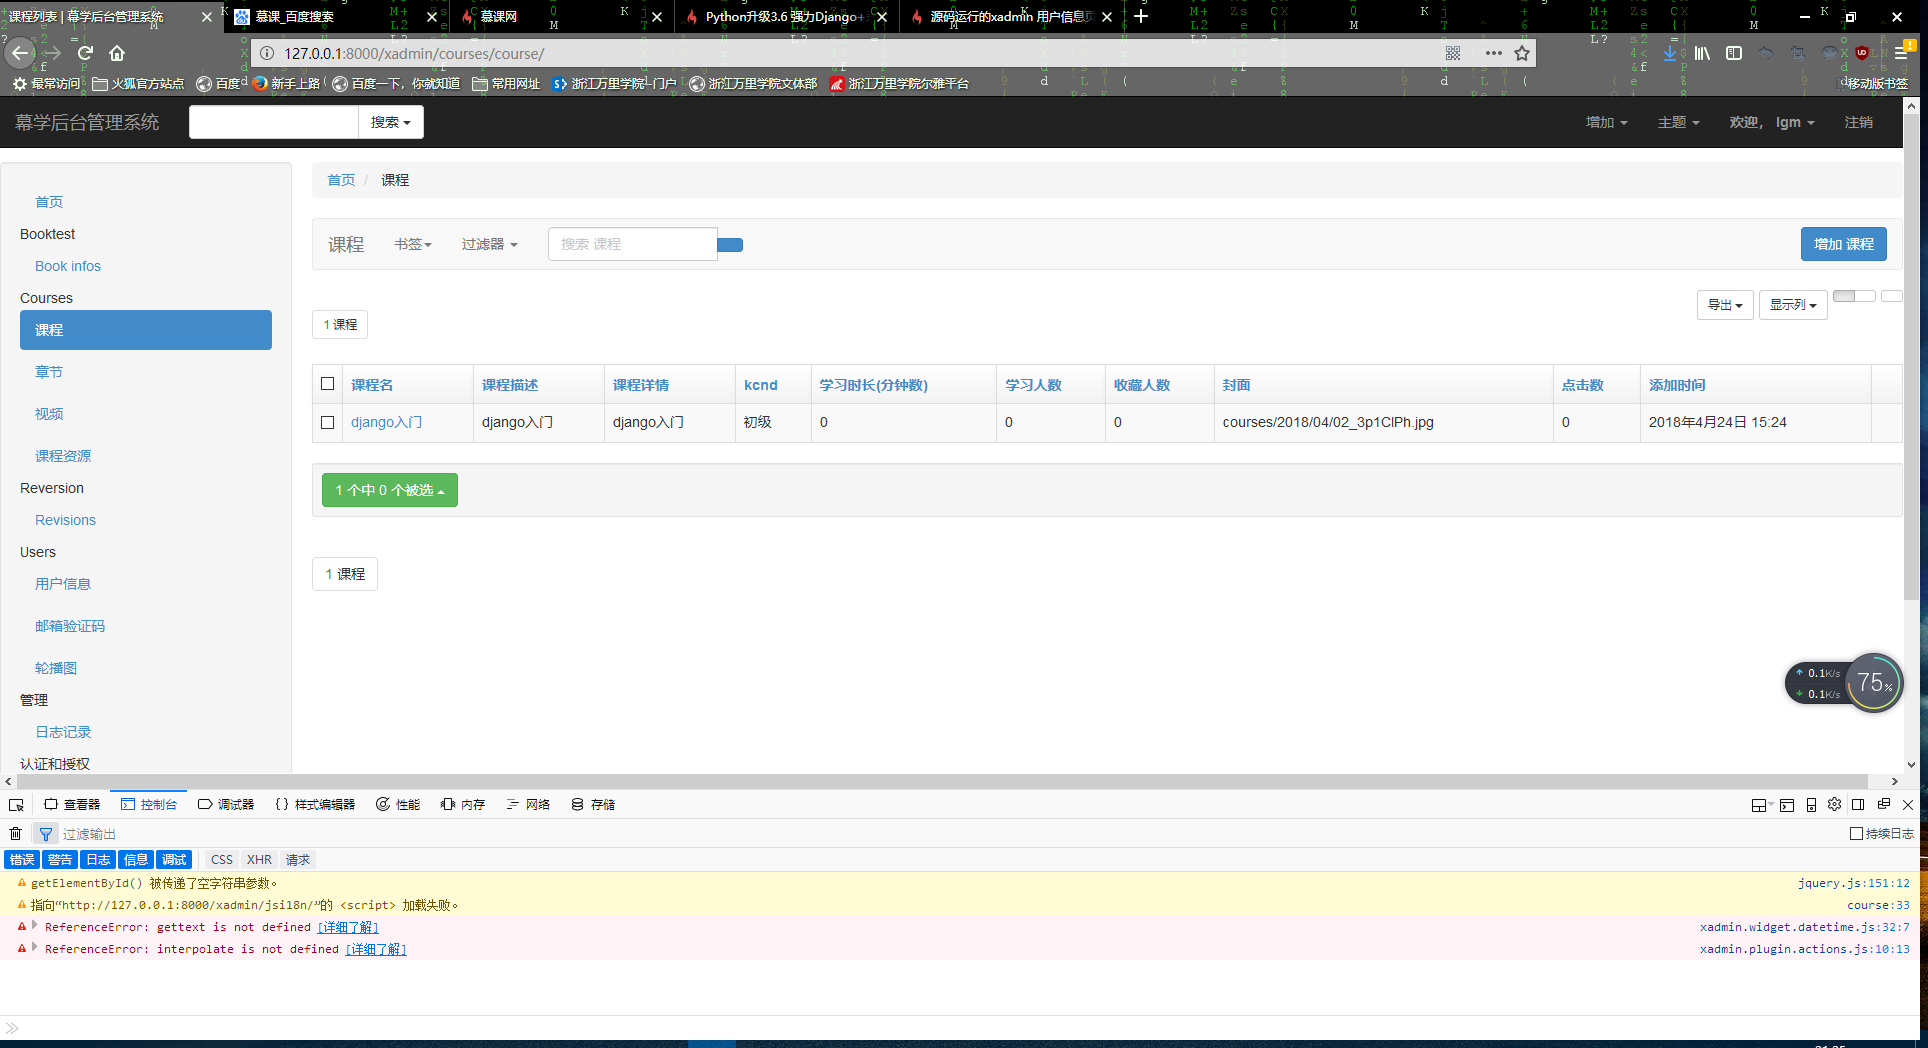Open the Firefox downloads arrow icon

1670,53
